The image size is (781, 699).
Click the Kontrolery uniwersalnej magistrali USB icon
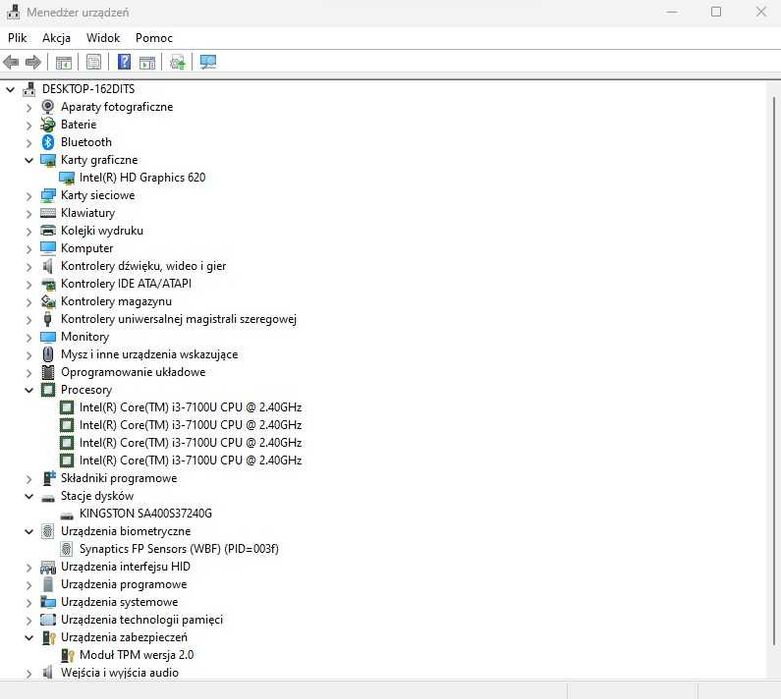pyautogui.click(x=48, y=319)
